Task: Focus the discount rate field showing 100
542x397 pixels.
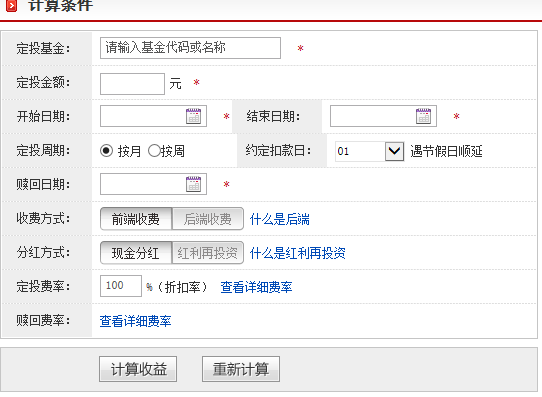Action: (121, 286)
